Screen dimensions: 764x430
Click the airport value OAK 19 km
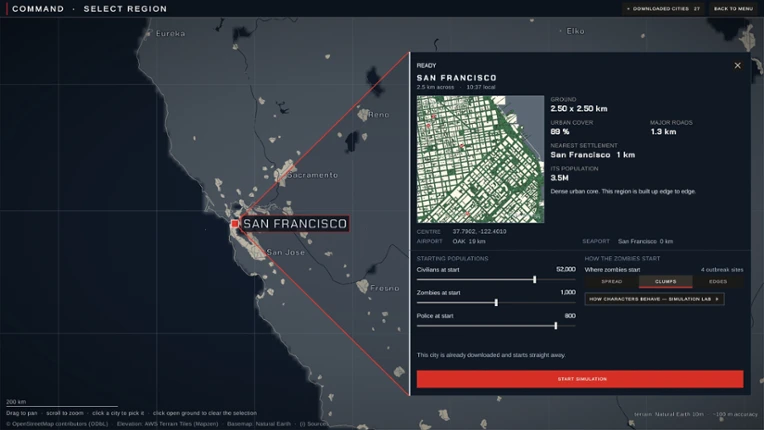[x=469, y=241]
